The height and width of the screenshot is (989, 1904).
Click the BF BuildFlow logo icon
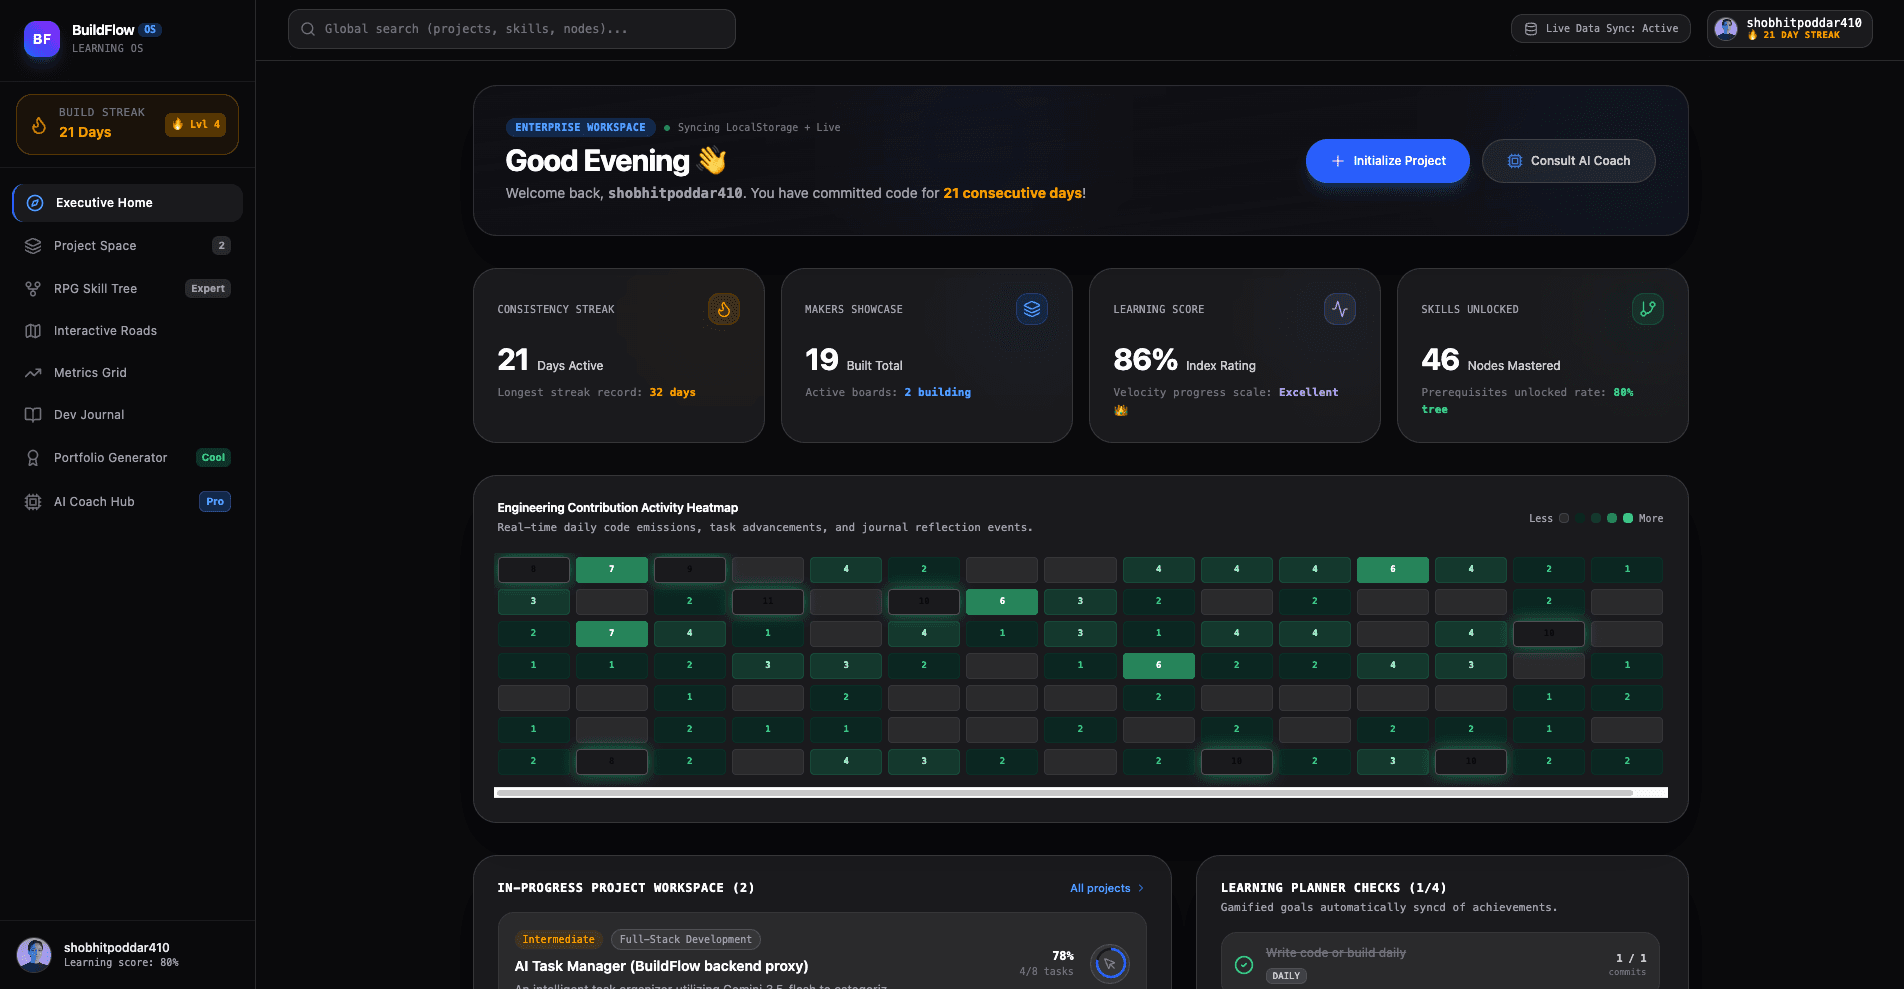[x=42, y=39]
